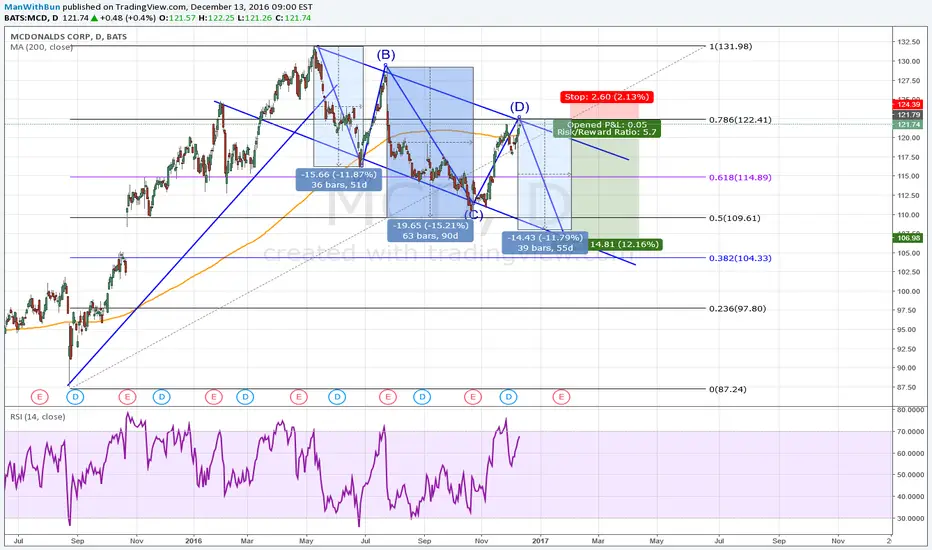Click the green 121.74 price axis tag

[x=909, y=124]
